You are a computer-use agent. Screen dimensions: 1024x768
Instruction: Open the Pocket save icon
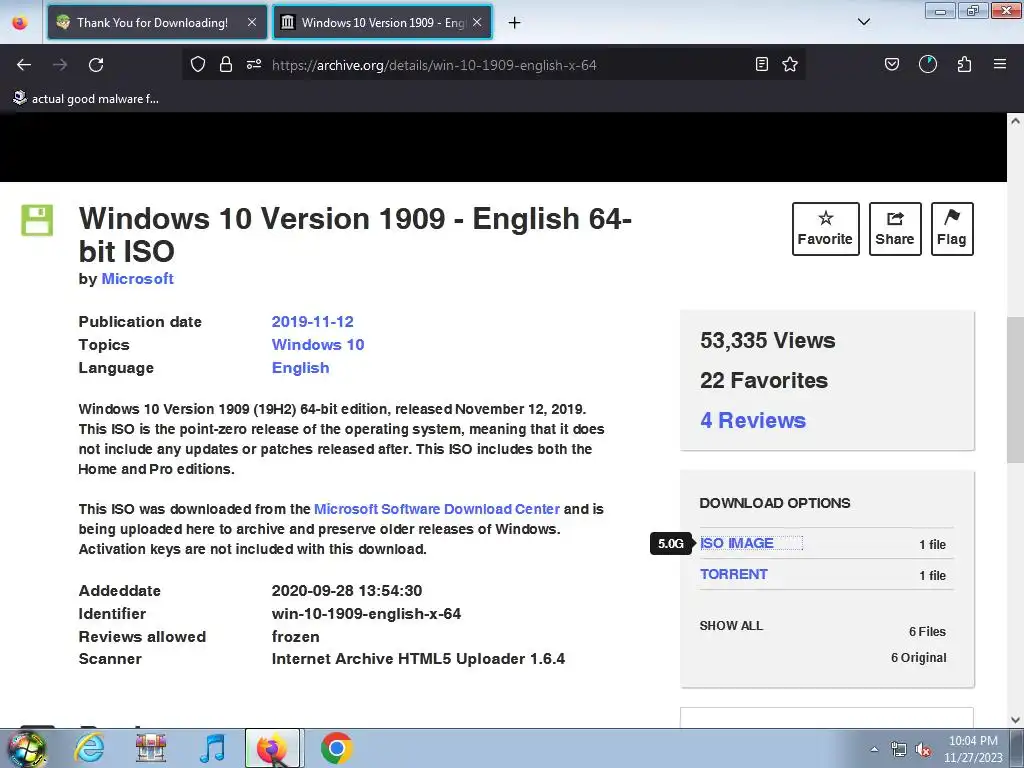coord(891,64)
